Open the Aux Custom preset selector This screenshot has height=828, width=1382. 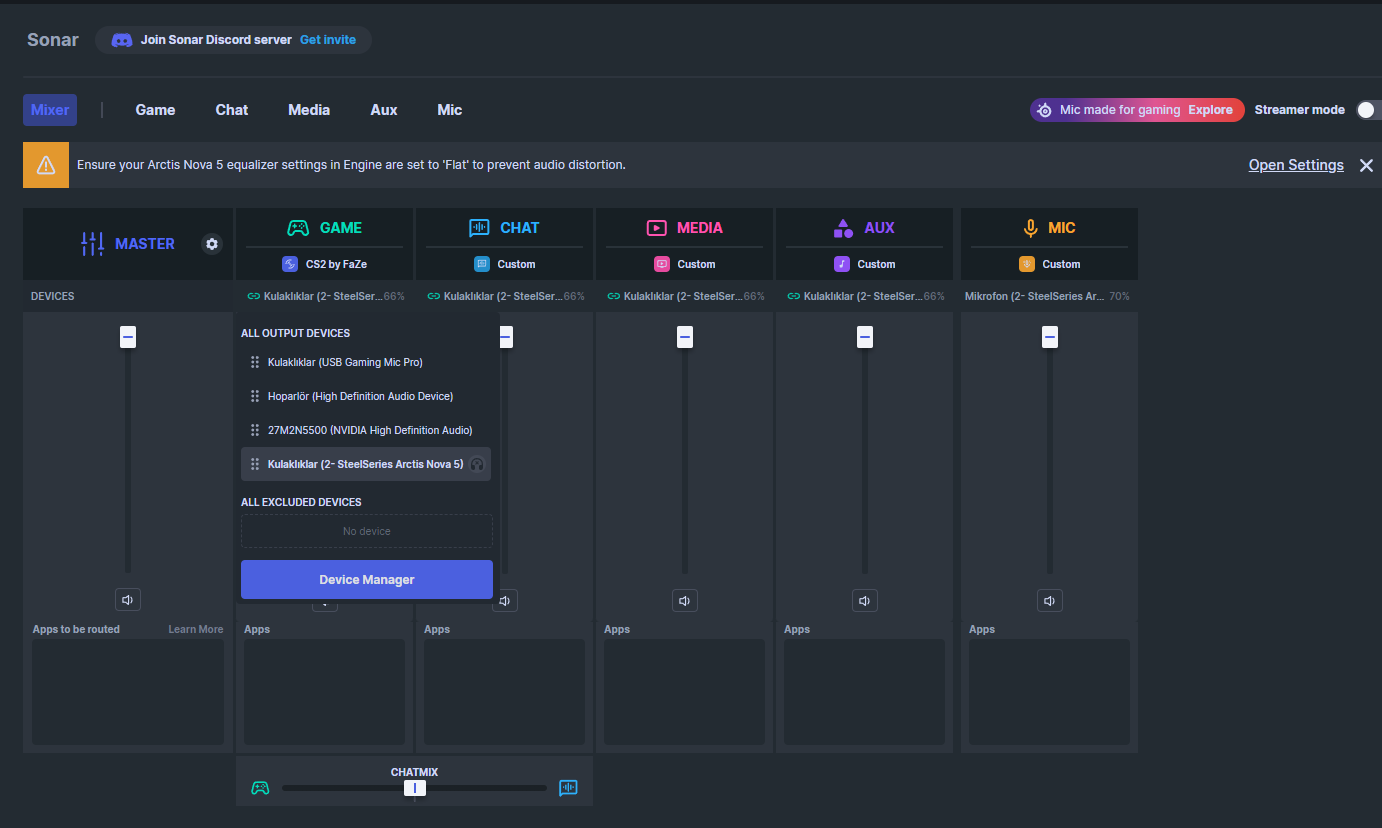865,264
